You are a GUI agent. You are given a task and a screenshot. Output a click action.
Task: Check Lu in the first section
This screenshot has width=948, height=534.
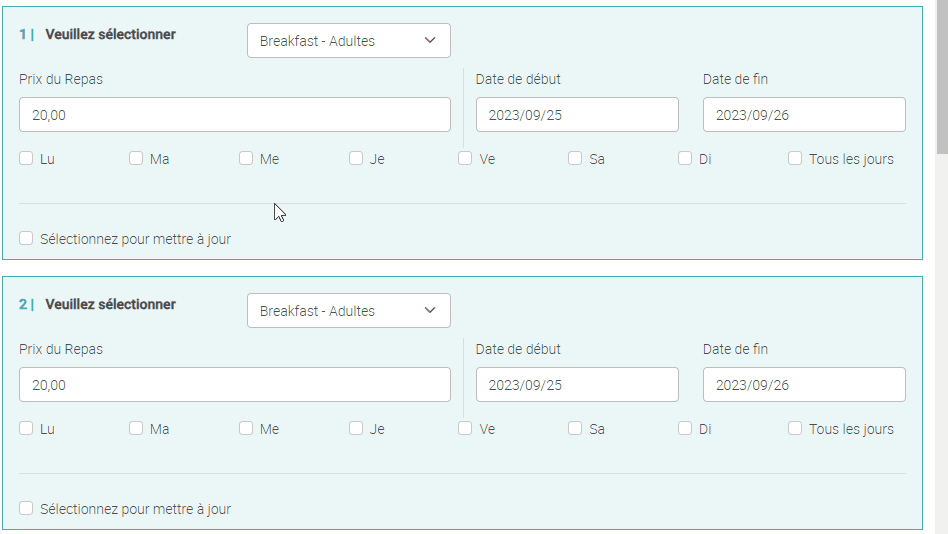tap(26, 158)
